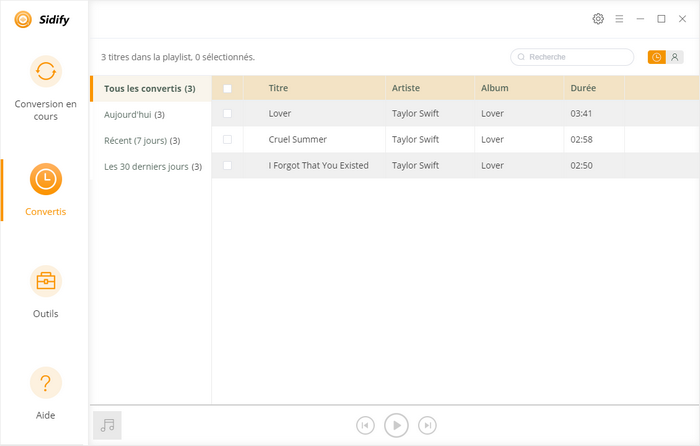
Task: Sort by the Durée column header
Action: point(583,88)
